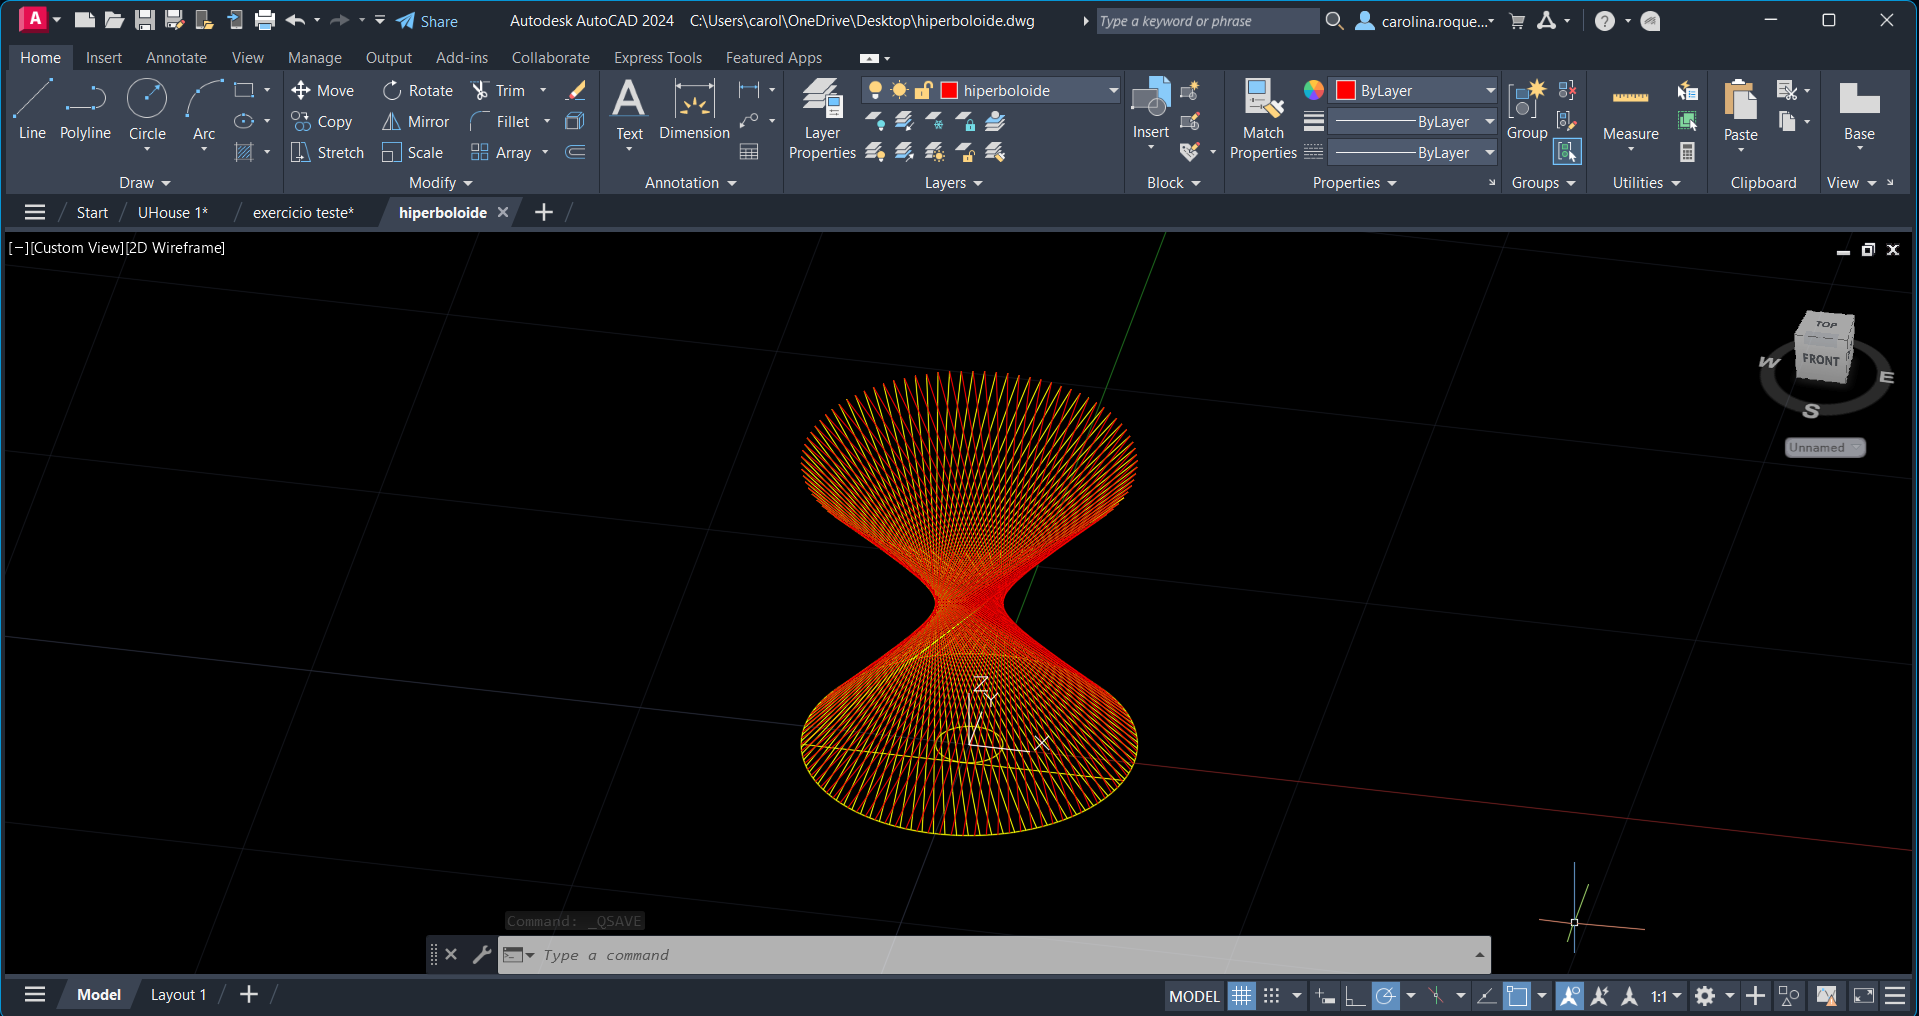Screen dimensions: 1919x1016
Task: Toggle ortho mode in status bar
Action: click(1355, 996)
